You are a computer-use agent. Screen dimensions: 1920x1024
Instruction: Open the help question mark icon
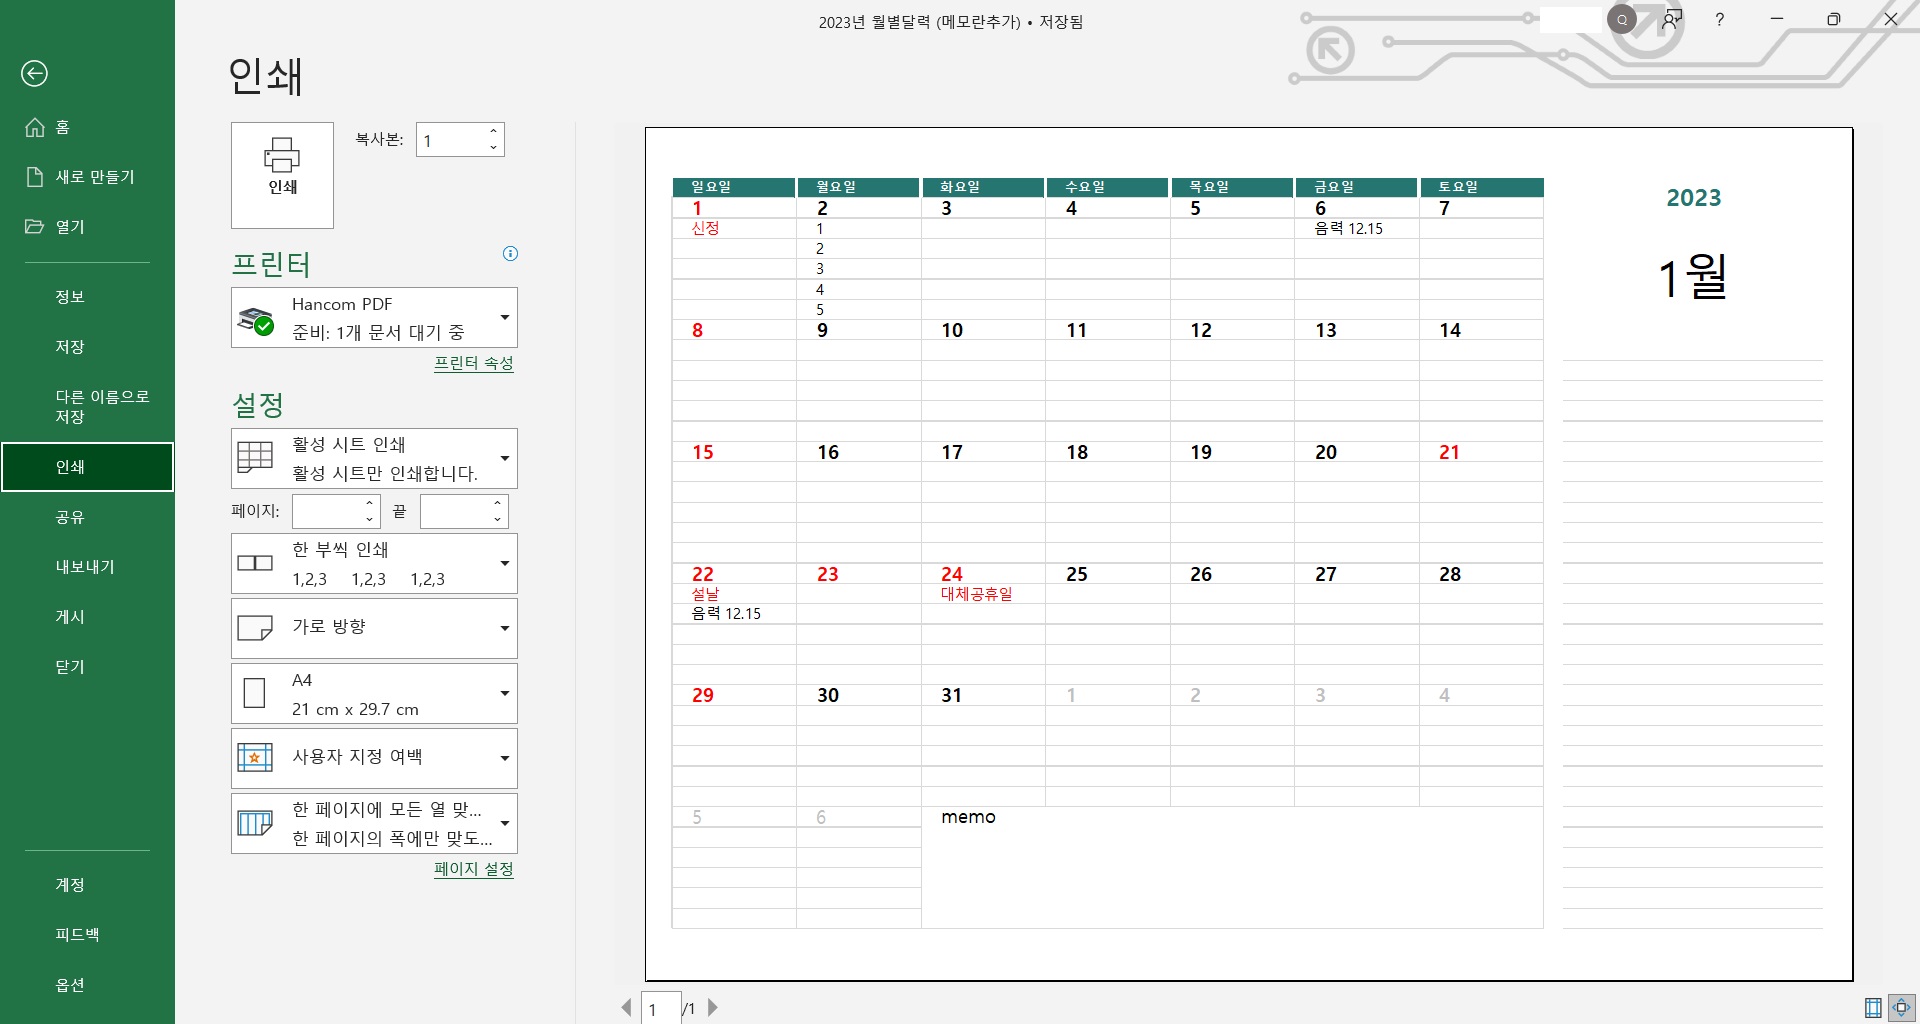1720,19
